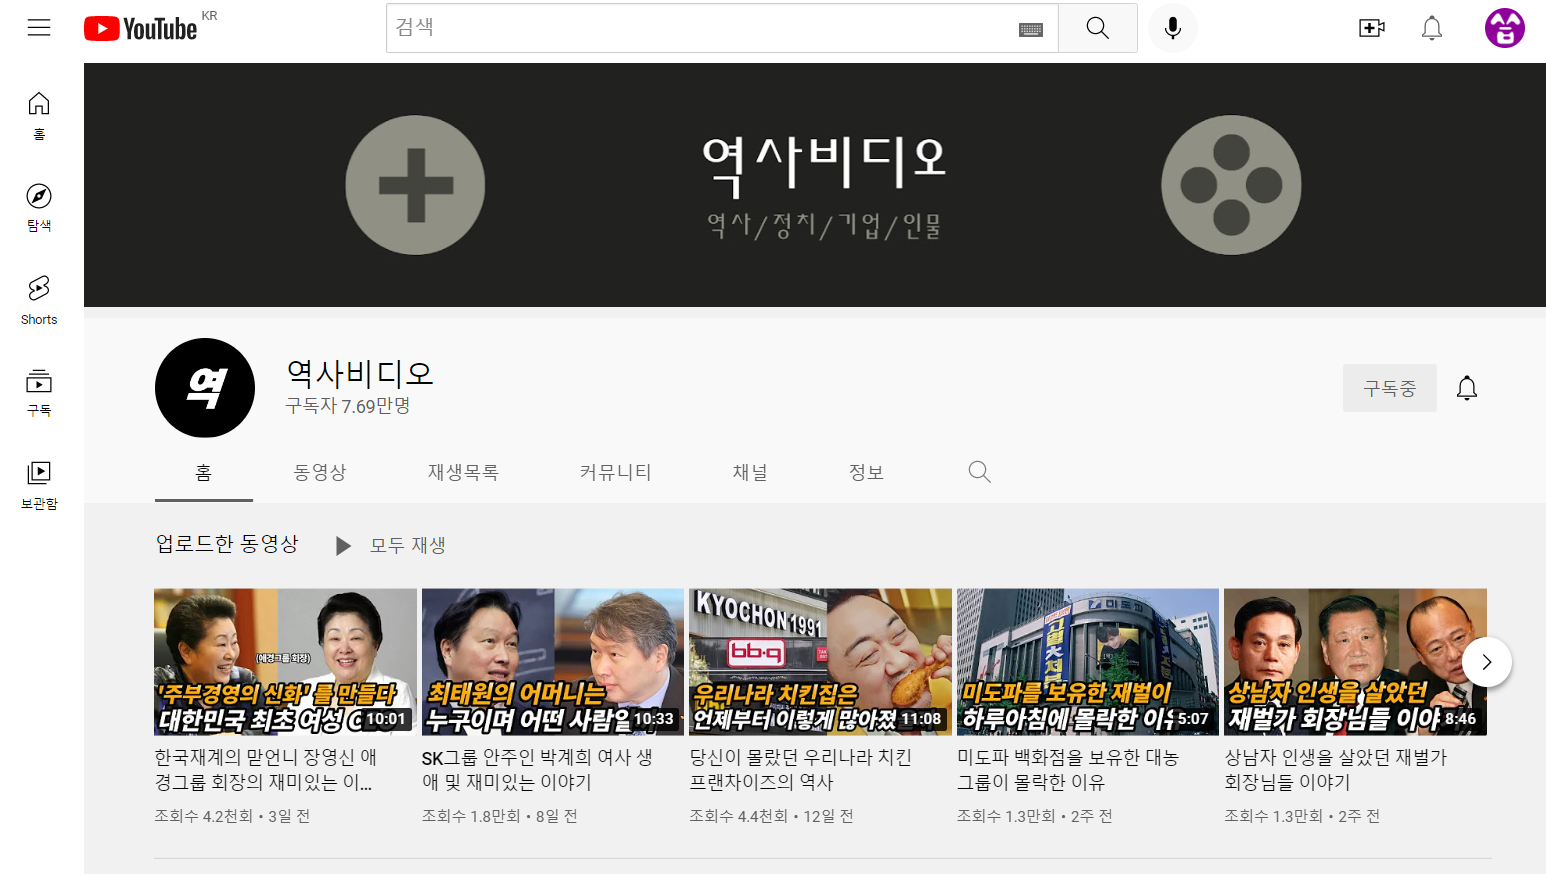1546x874 pixels.
Task: Open the create video icon
Action: 1372,28
